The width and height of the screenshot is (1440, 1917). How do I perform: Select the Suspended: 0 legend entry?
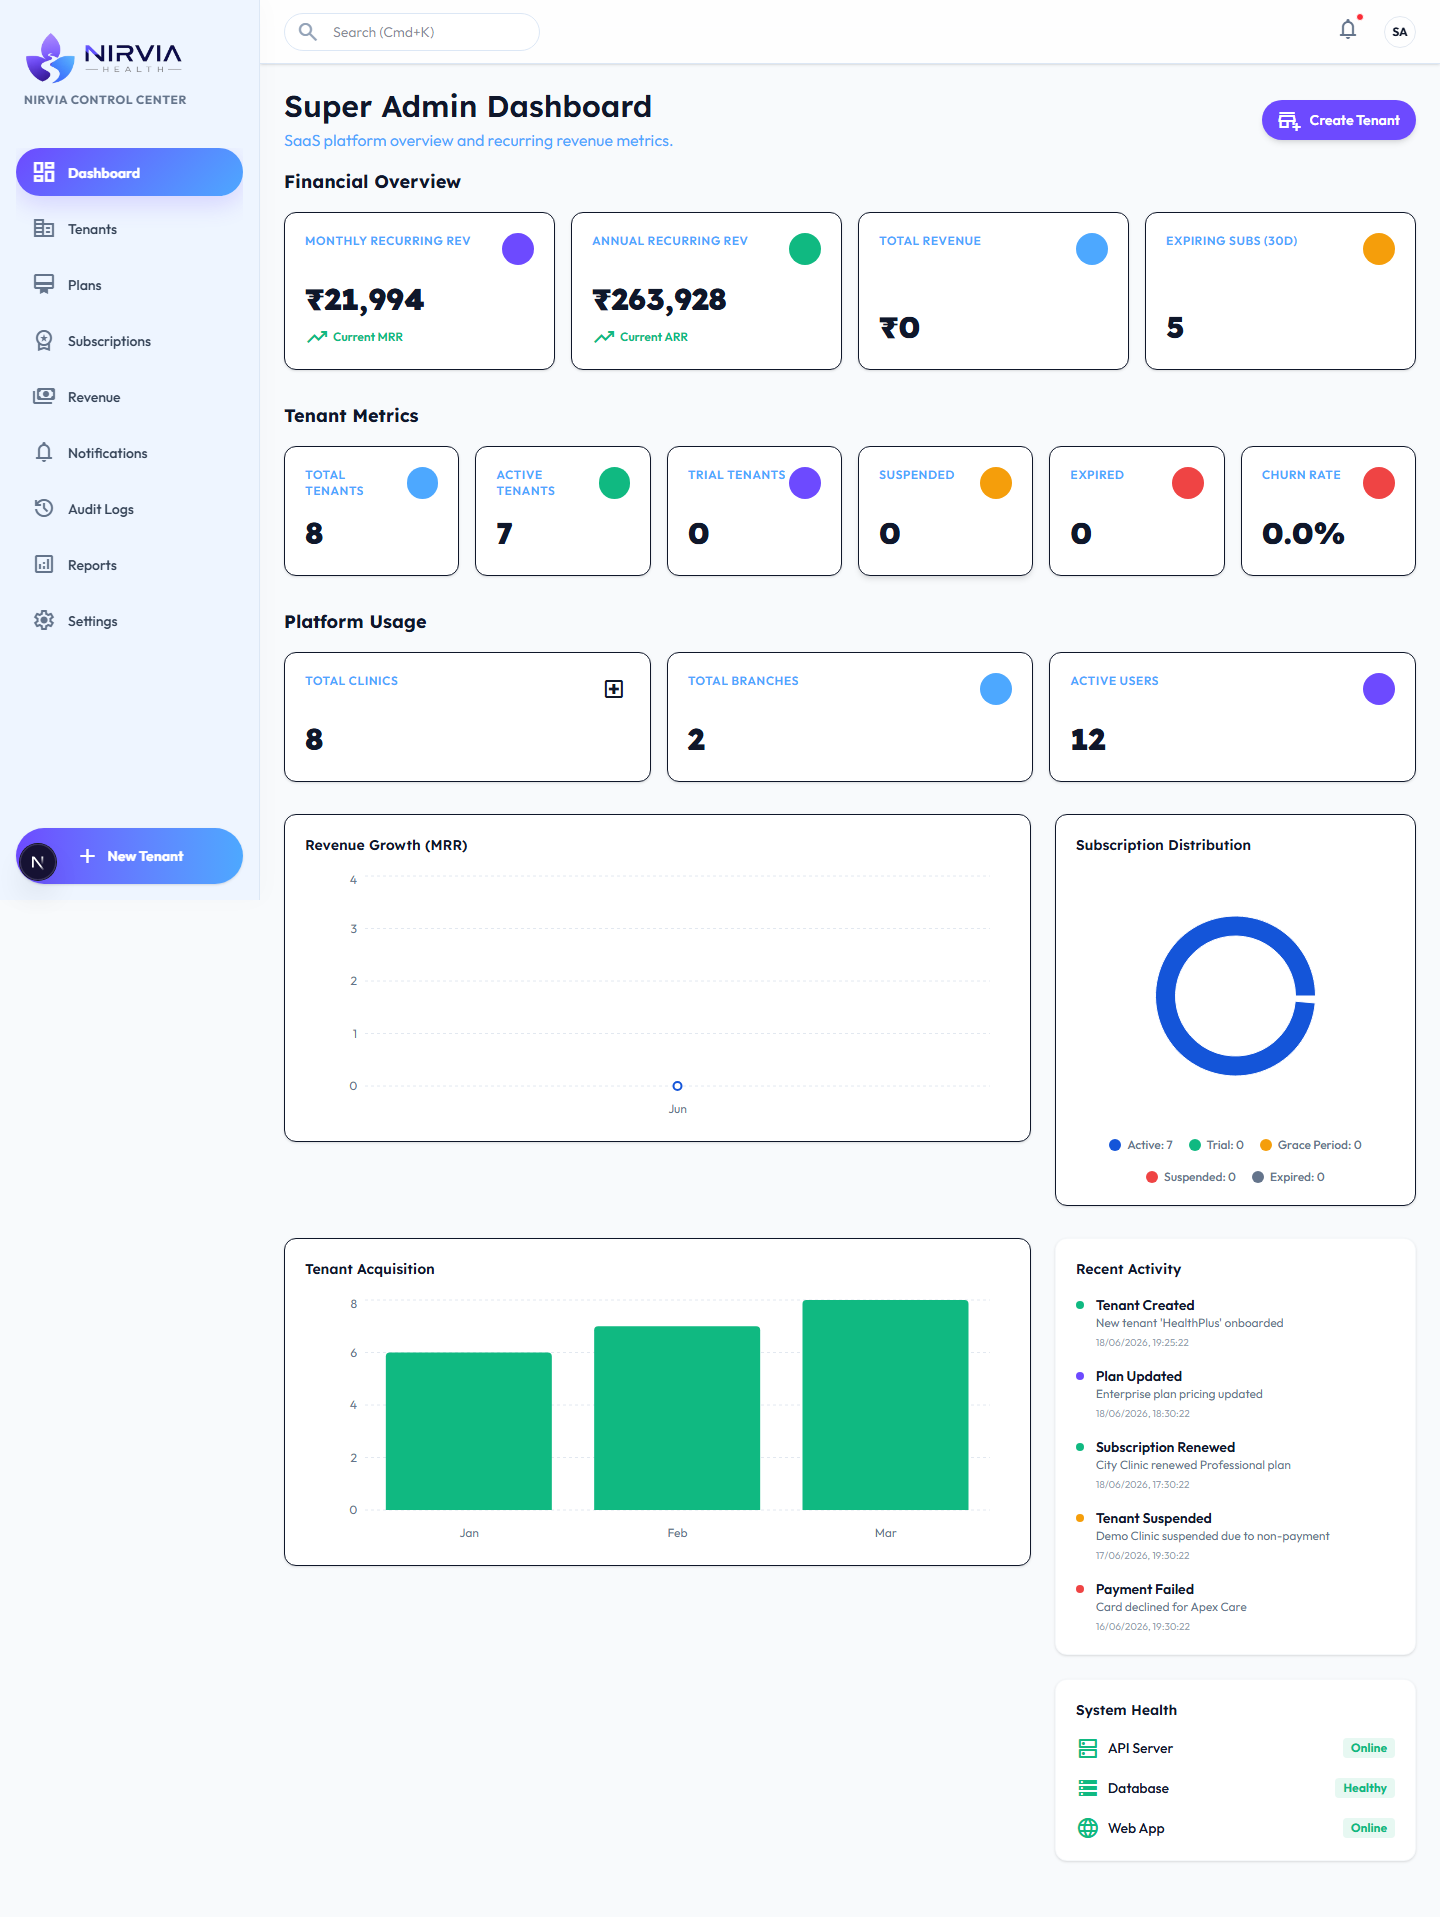1191,1177
